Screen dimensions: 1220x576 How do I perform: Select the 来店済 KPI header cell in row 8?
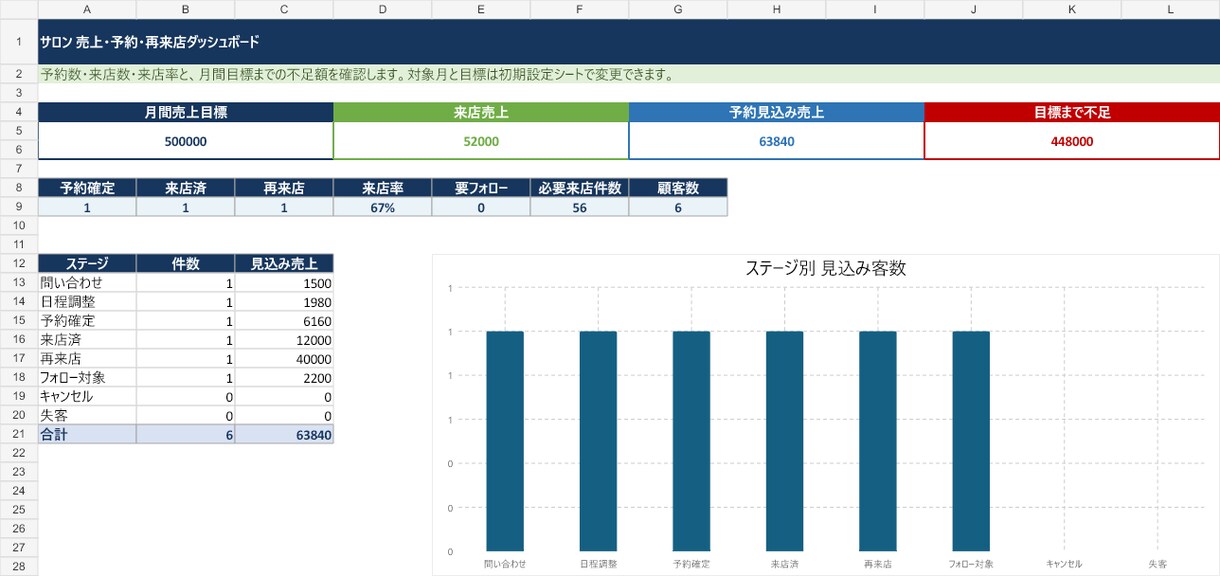186,188
